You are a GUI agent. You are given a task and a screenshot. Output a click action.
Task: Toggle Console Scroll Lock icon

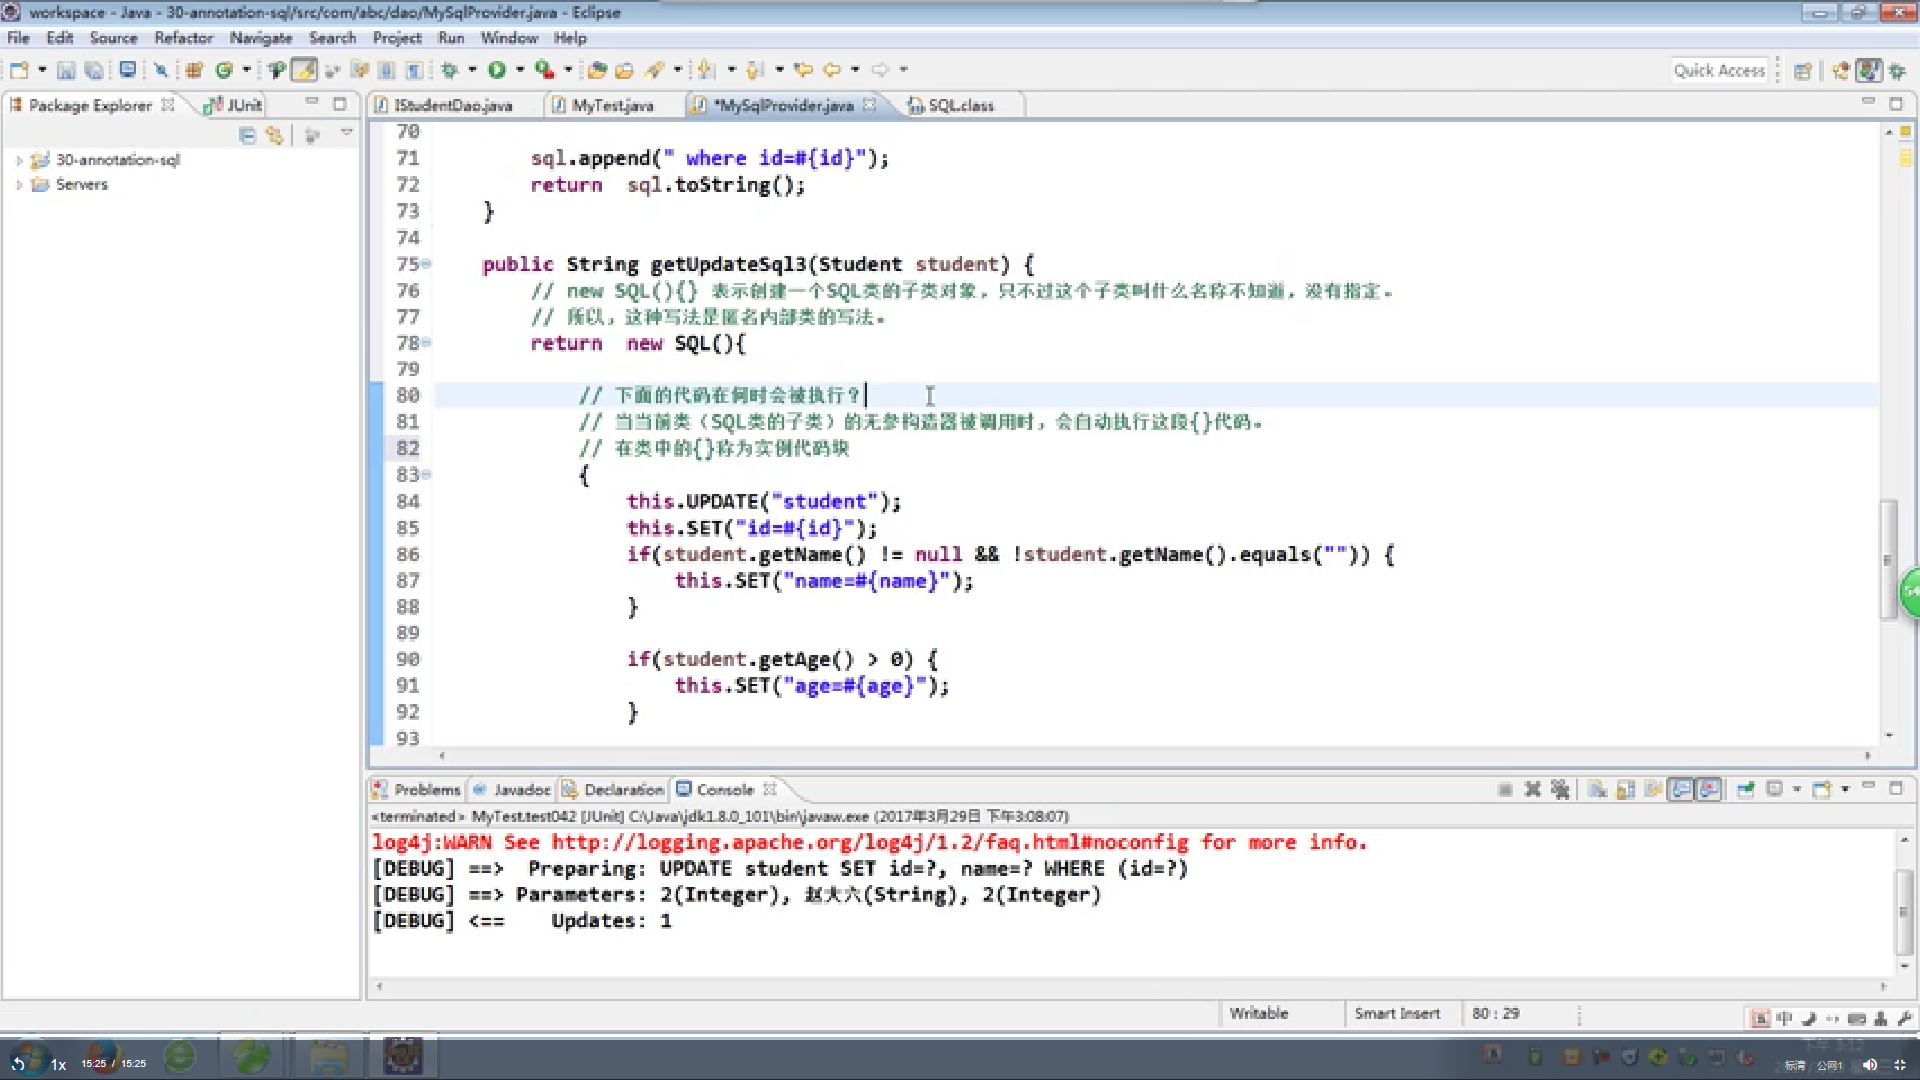[x=1626, y=790]
